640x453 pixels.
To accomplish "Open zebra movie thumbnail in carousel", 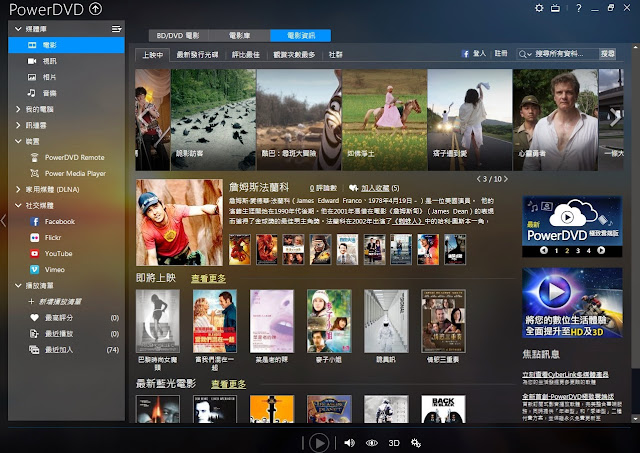I will click(299, 120).
